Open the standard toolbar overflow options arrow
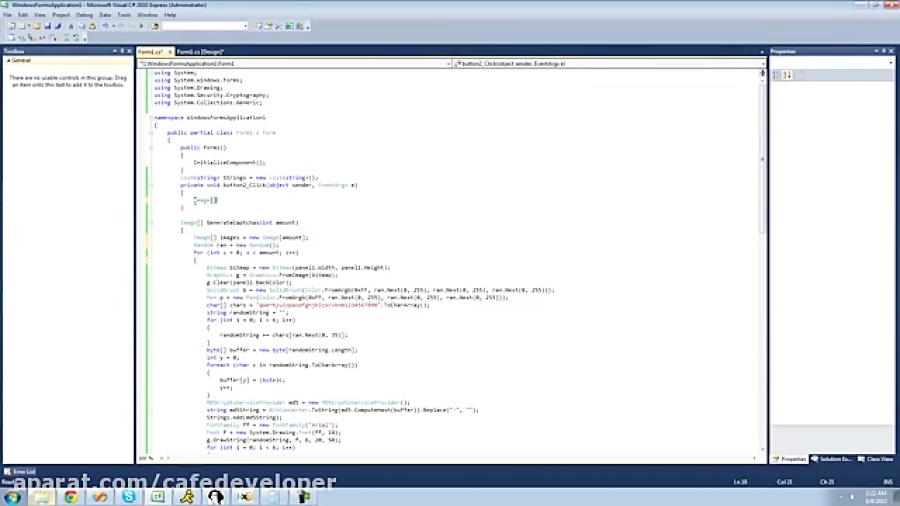 click(x=308, y=27)
